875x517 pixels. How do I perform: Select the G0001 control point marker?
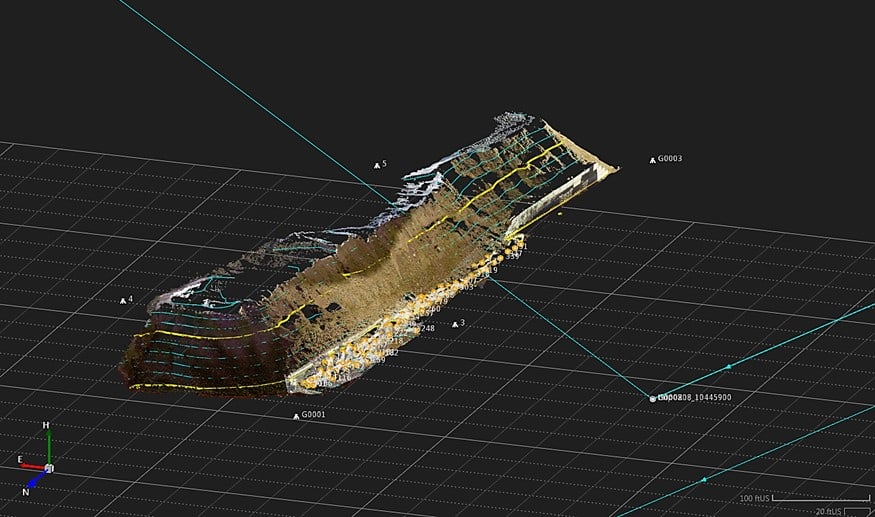(296, 417)
